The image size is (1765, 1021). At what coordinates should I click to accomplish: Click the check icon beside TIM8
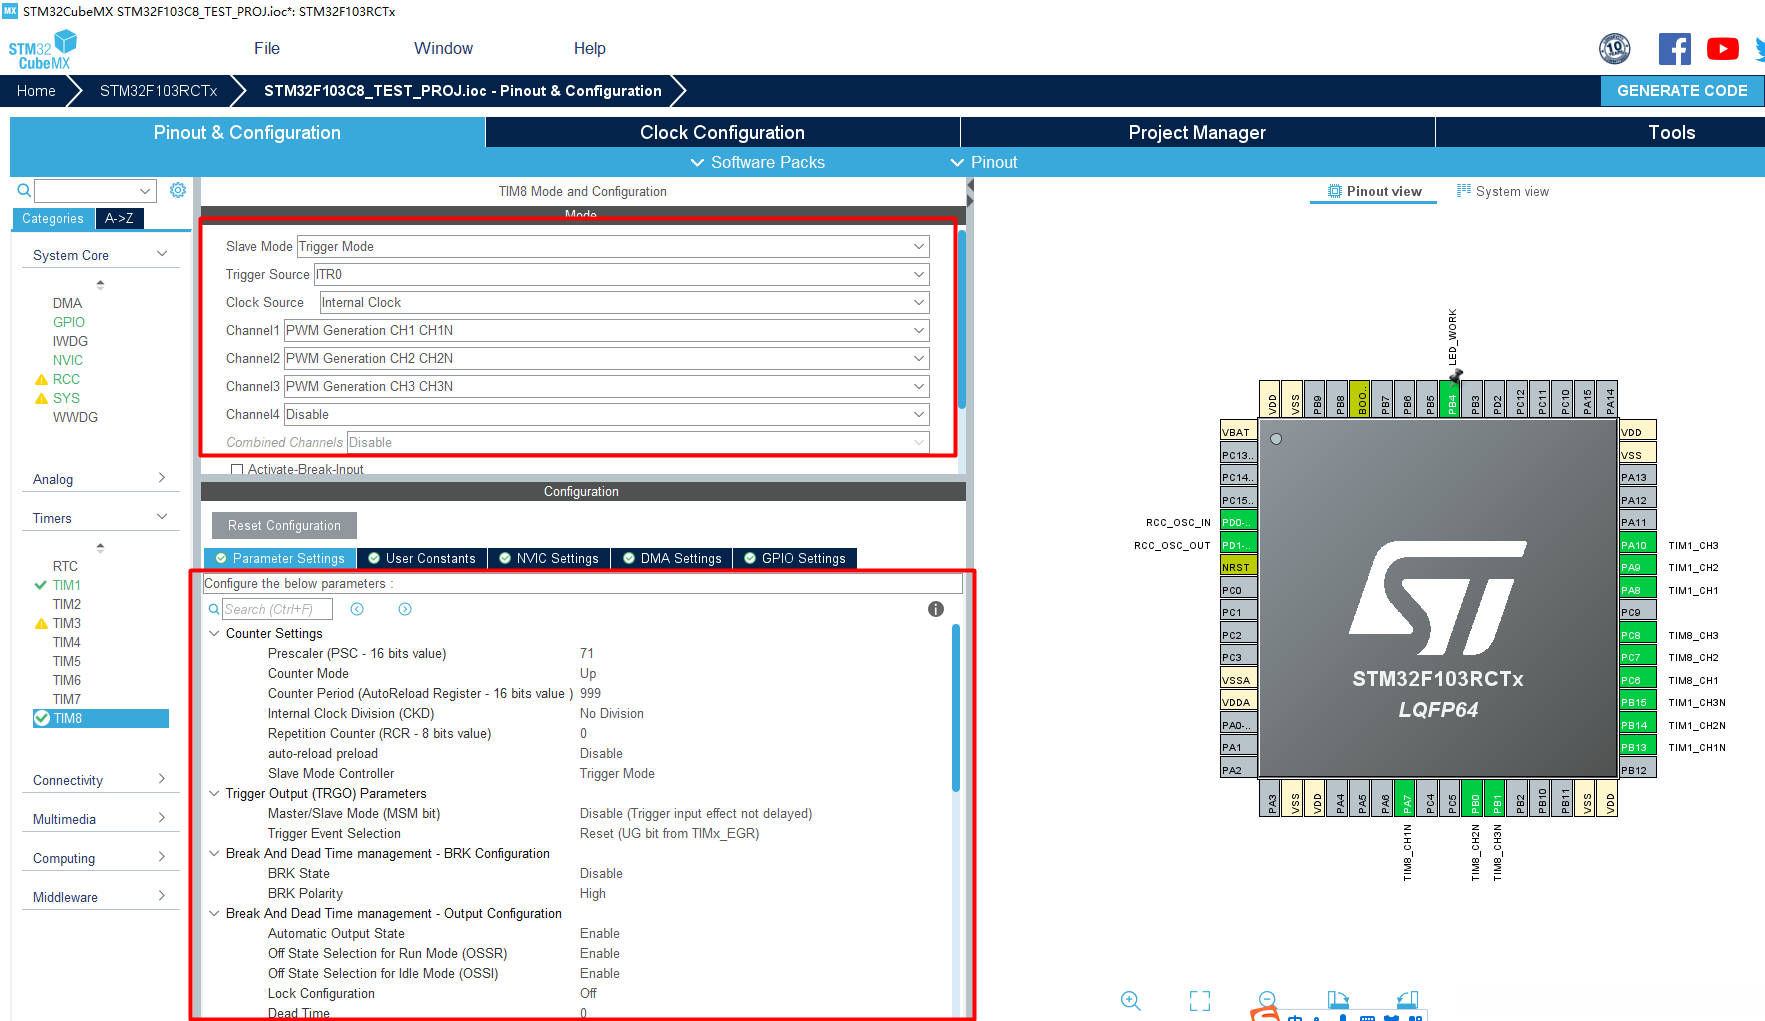point(42,718)
